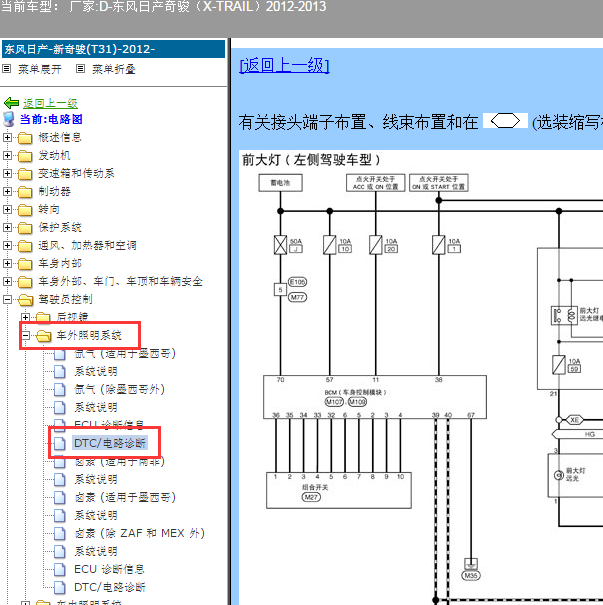Viewport: 603px width, 605px height.
Task: Click the green back arrow icon
Action: [x=11, y=103]
